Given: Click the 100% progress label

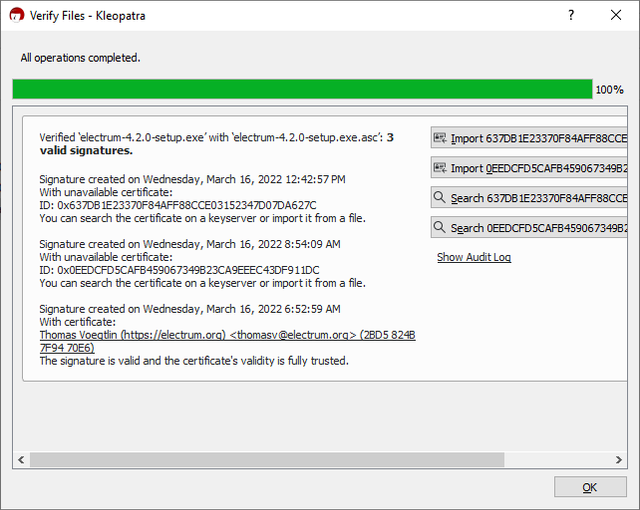Looking at the screenshot, I should pyautogui.click(x=609, y=90).
